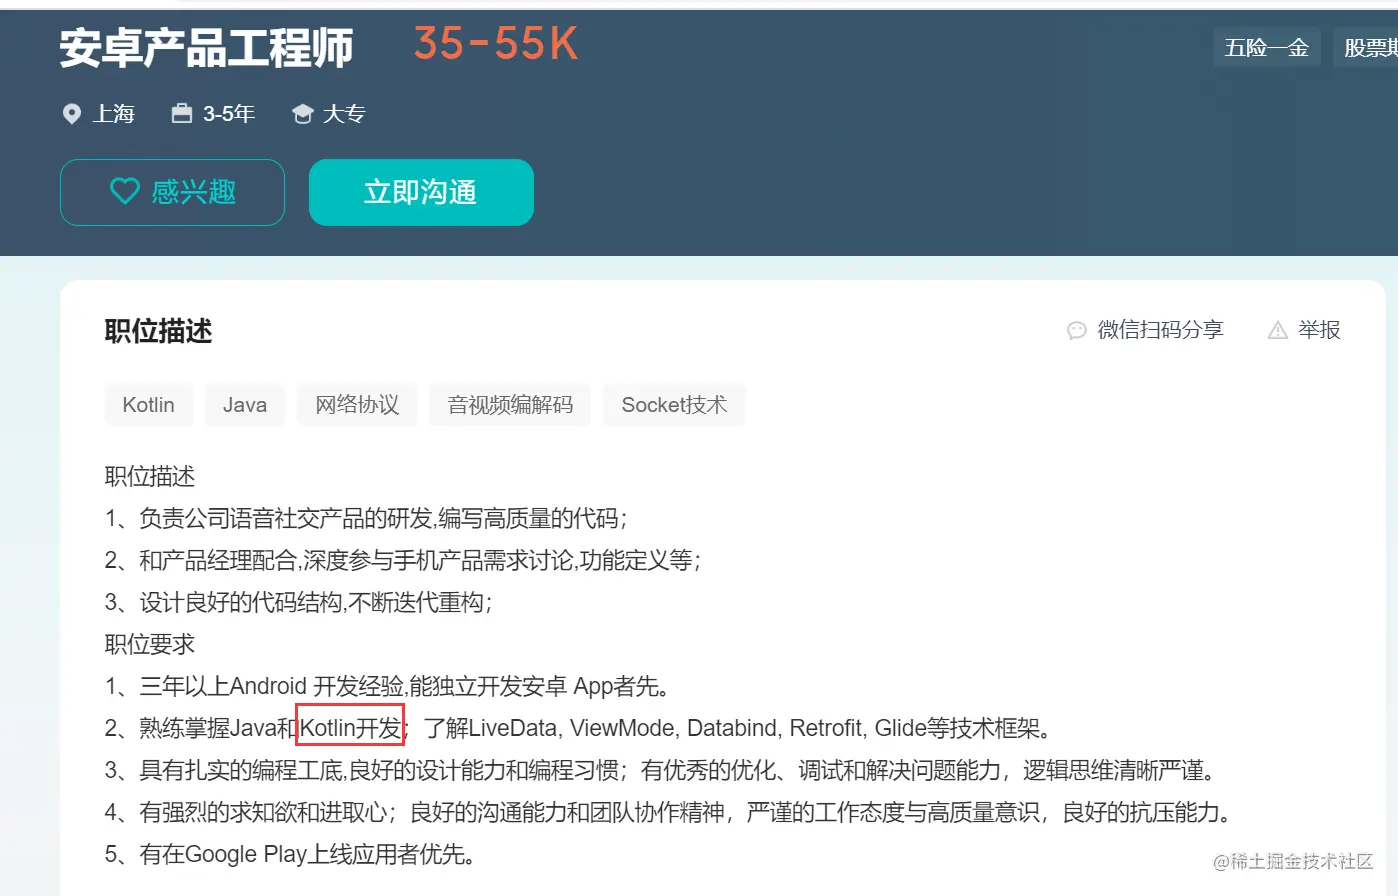The image size is (1398, 896).
Task: Select the Socket技术 skill tag
Action: tap(673, 405)
